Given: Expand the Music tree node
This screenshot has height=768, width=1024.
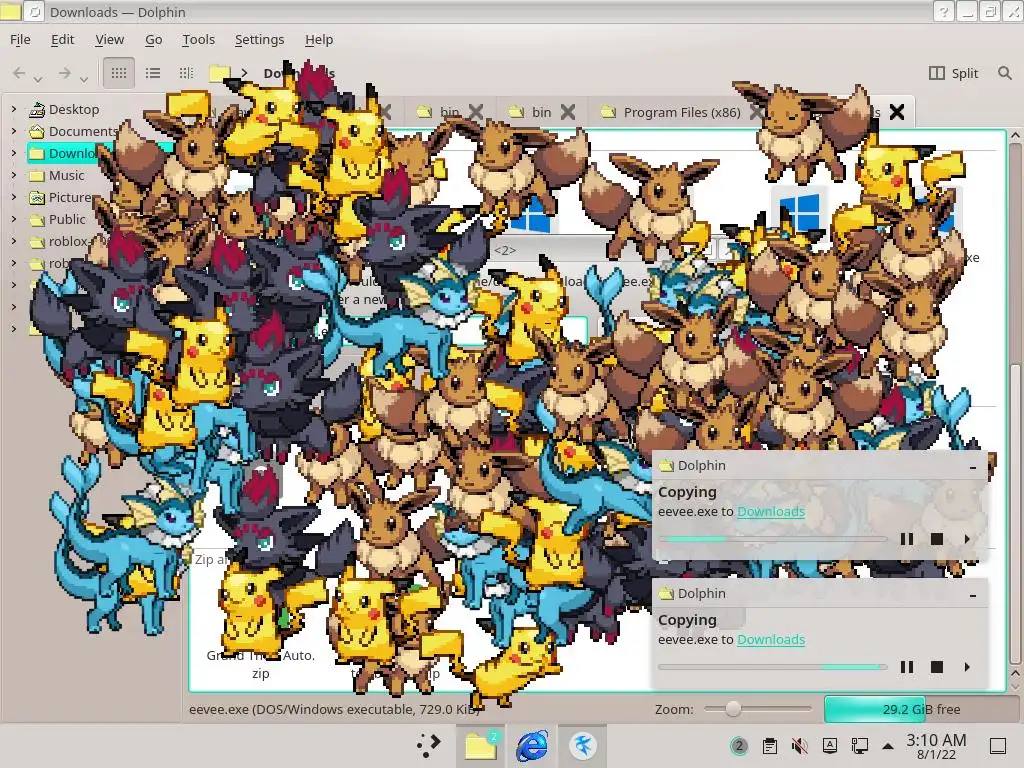Looking at the screenshot, I should click(x=14, y=175).
